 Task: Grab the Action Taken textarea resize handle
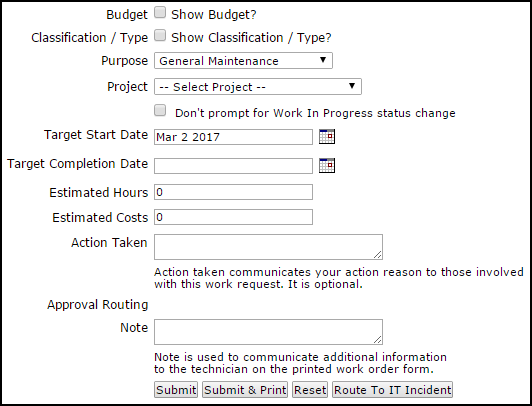(378, 255)
